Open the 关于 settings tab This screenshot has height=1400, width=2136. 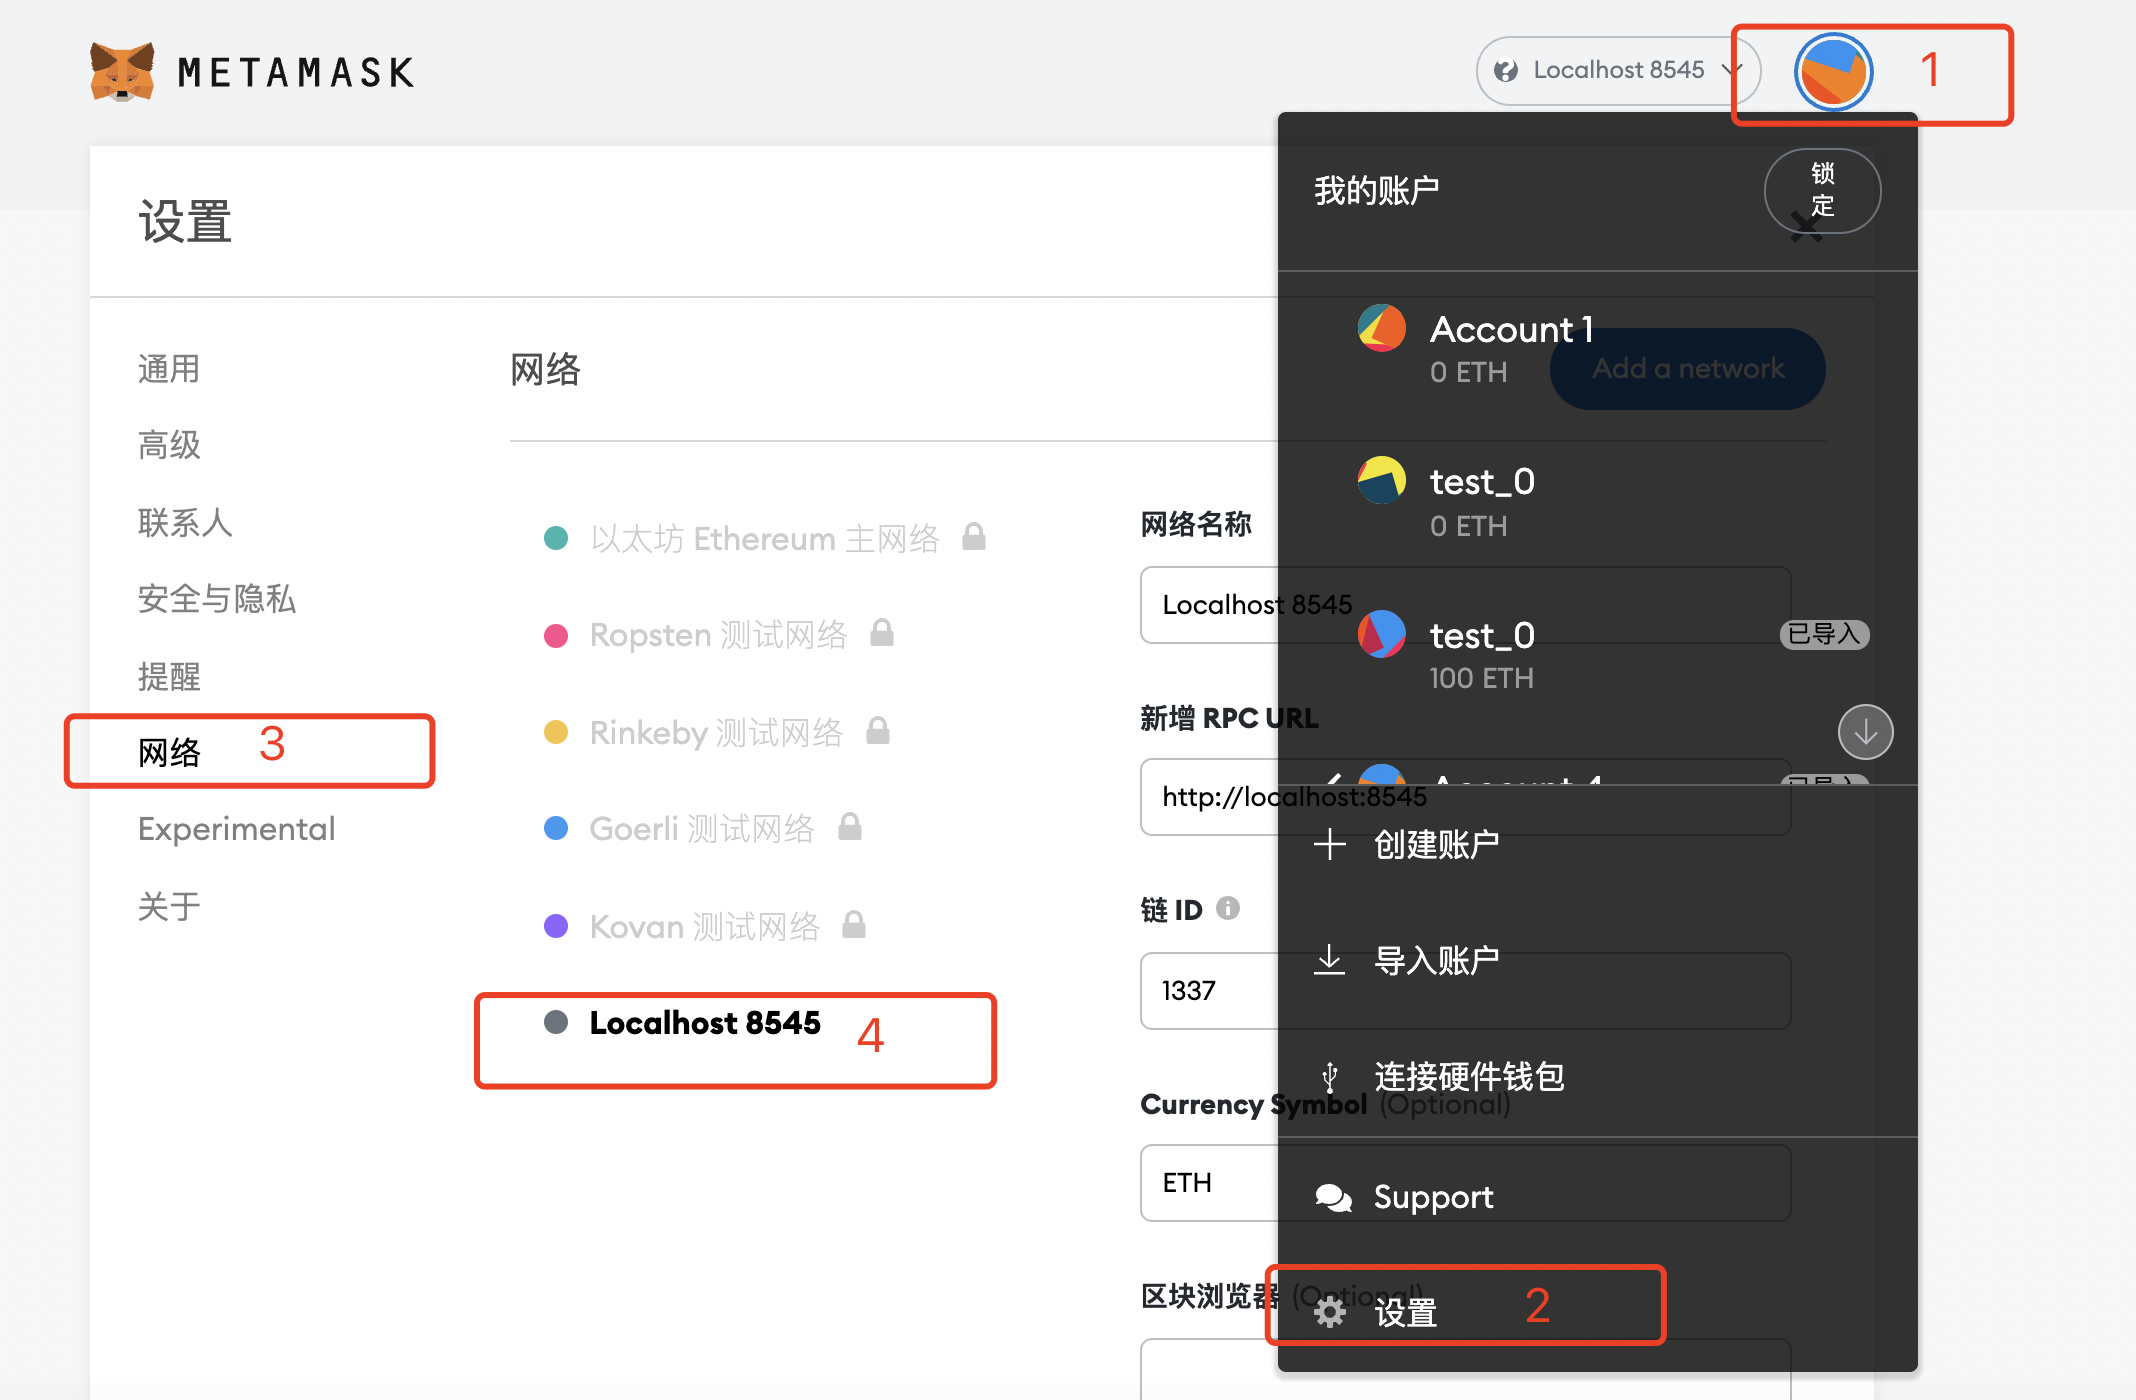169,906
